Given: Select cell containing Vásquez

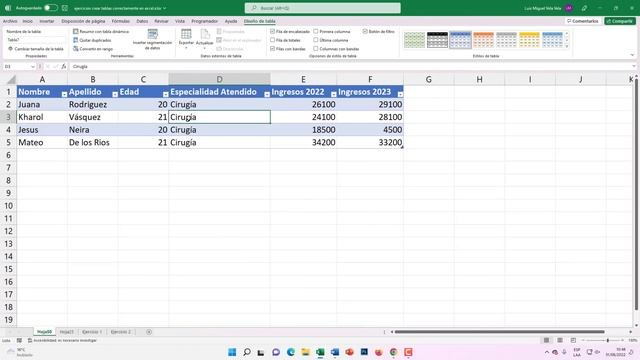Looking at the screenshot, I should [x=93, y=117].
